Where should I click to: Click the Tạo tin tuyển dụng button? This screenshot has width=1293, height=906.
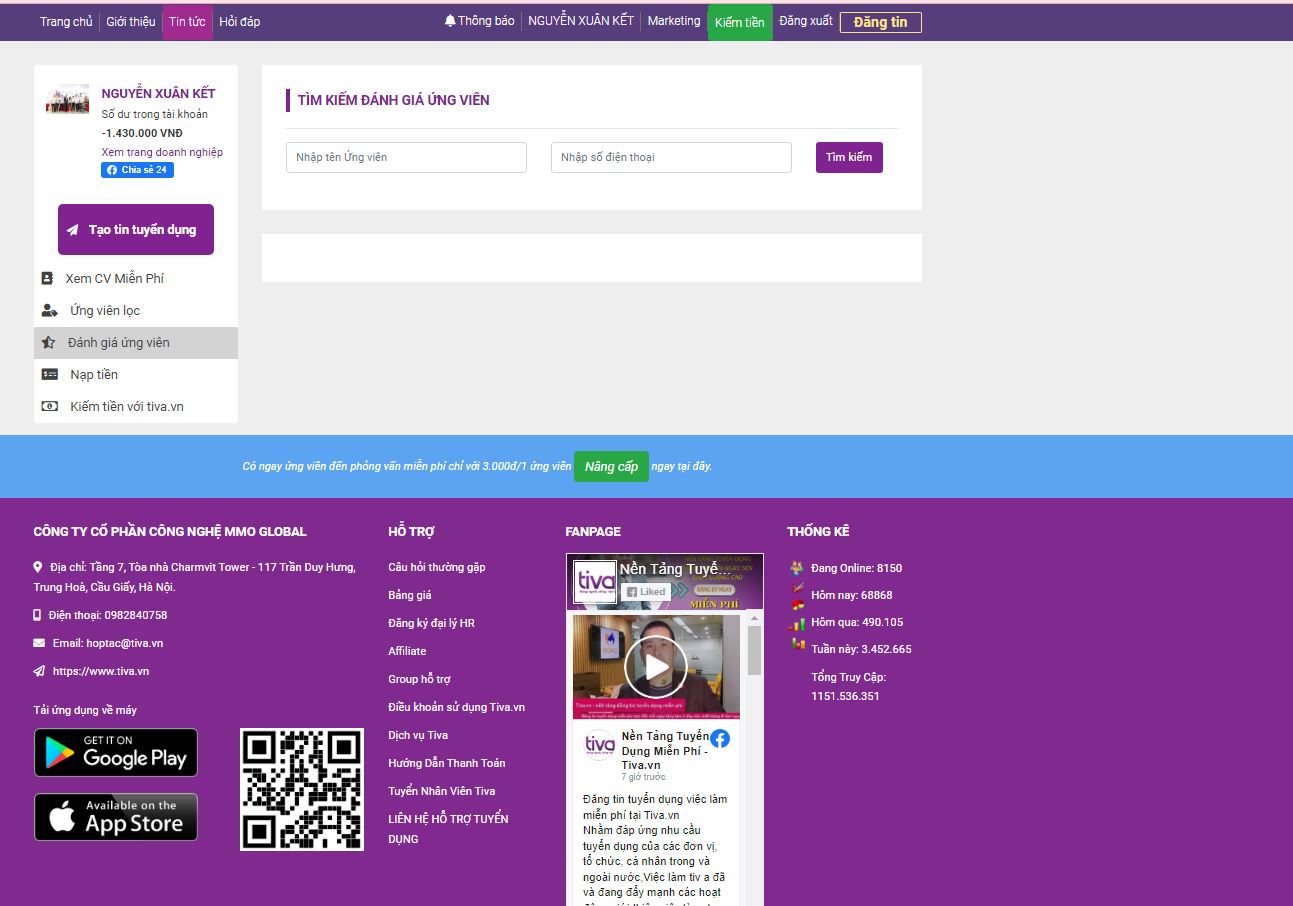click(x=136, y=230)
